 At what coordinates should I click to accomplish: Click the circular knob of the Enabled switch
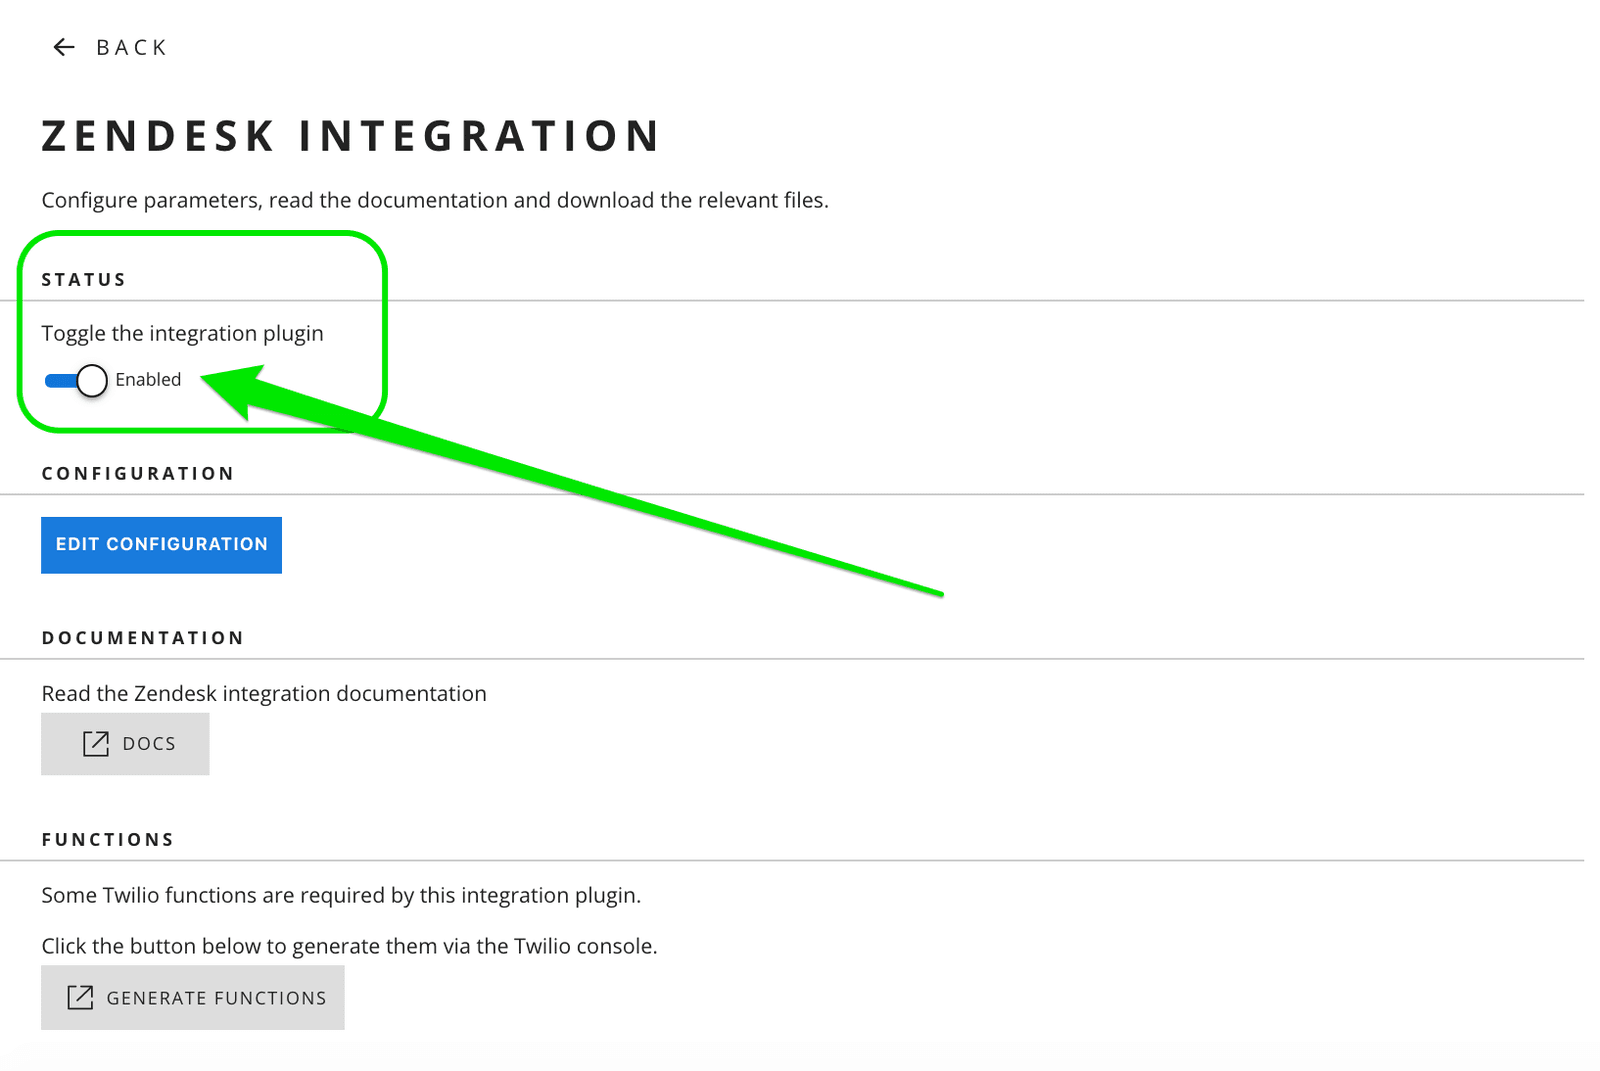pos(91,380)
